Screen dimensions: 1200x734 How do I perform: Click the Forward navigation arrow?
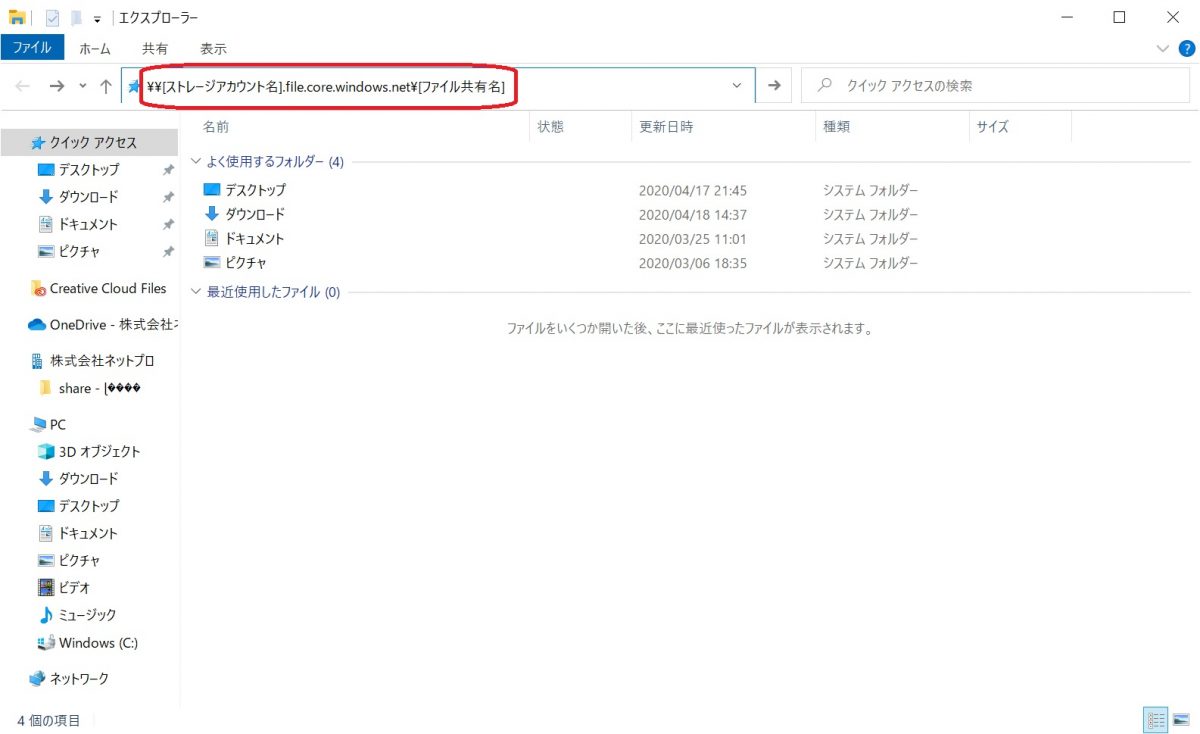point(56,86)
